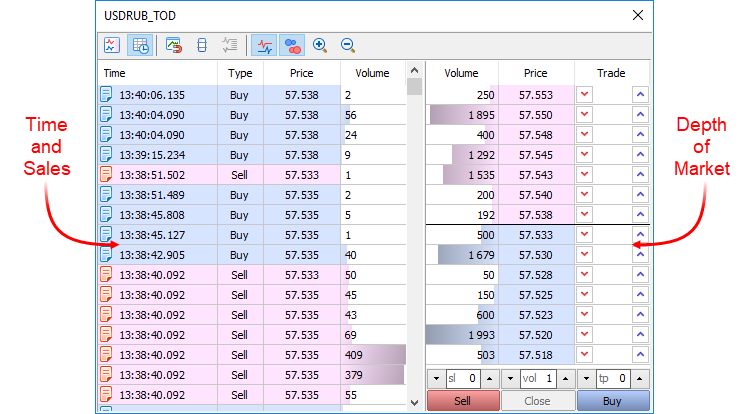Viewport: 750px width, 414px height.
Task: Click the Close position button
Action: [x=538, y=401]
